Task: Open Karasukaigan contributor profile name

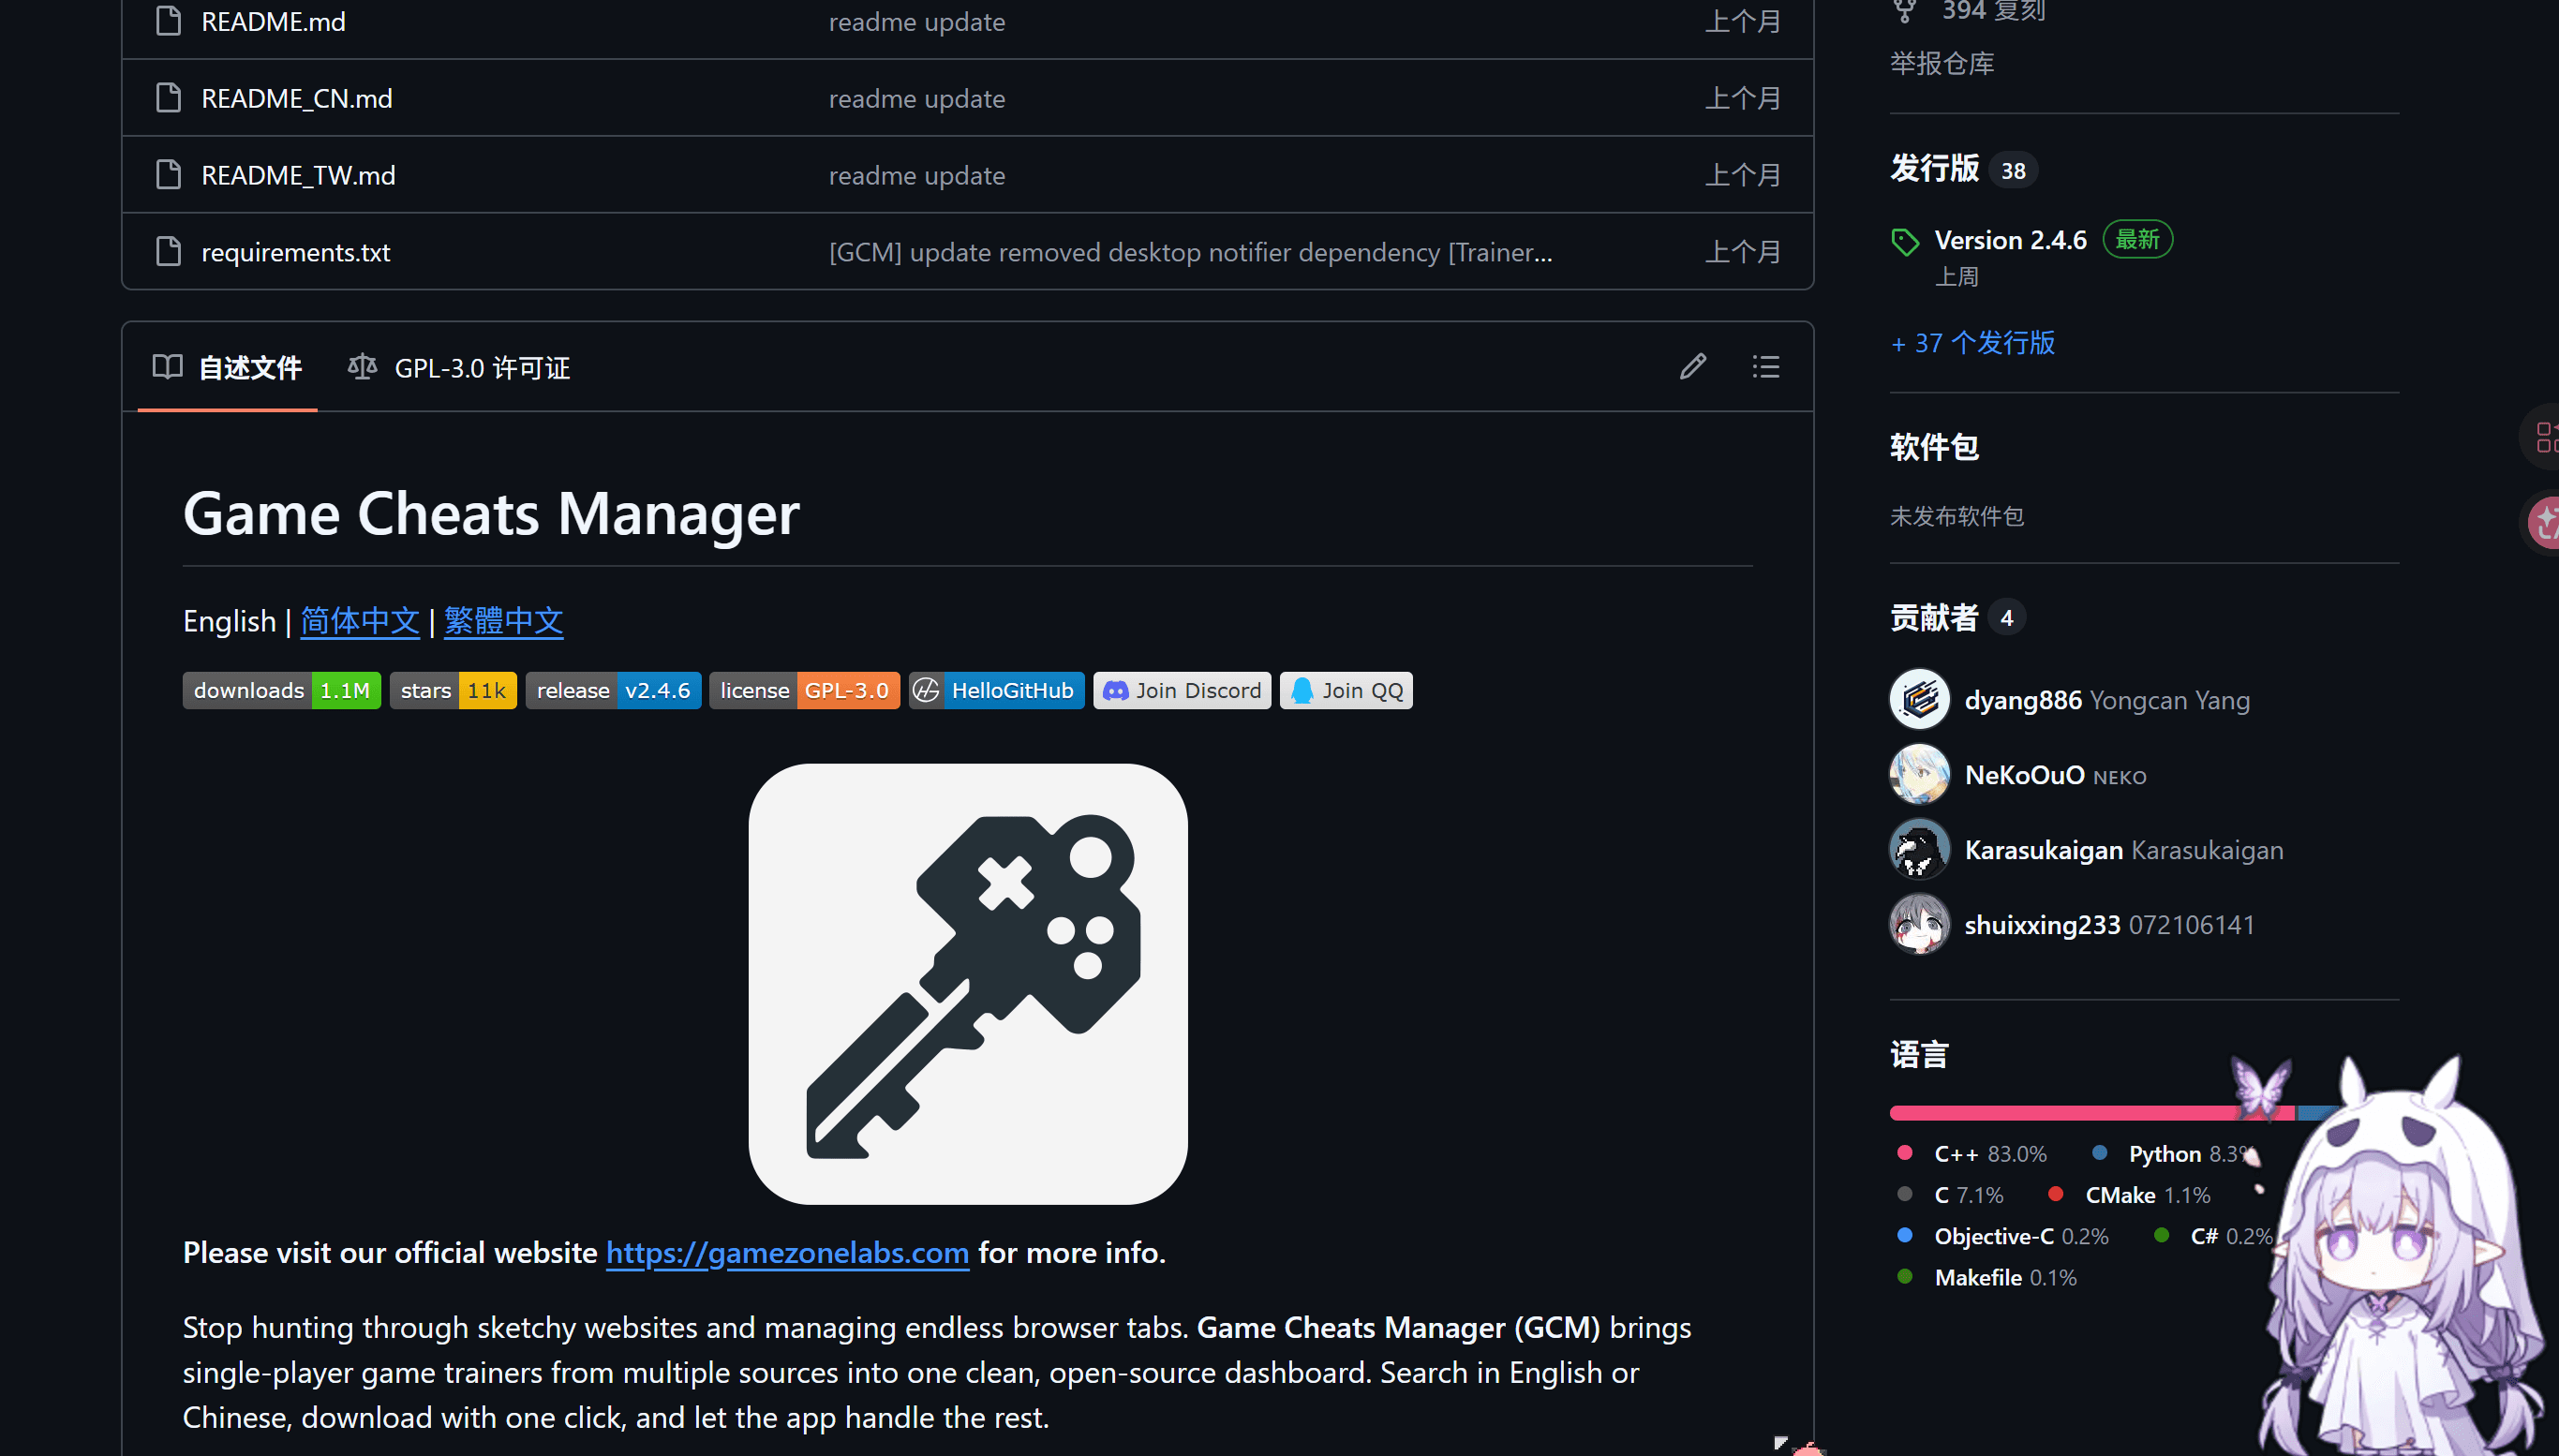Action: point(2044,850)
